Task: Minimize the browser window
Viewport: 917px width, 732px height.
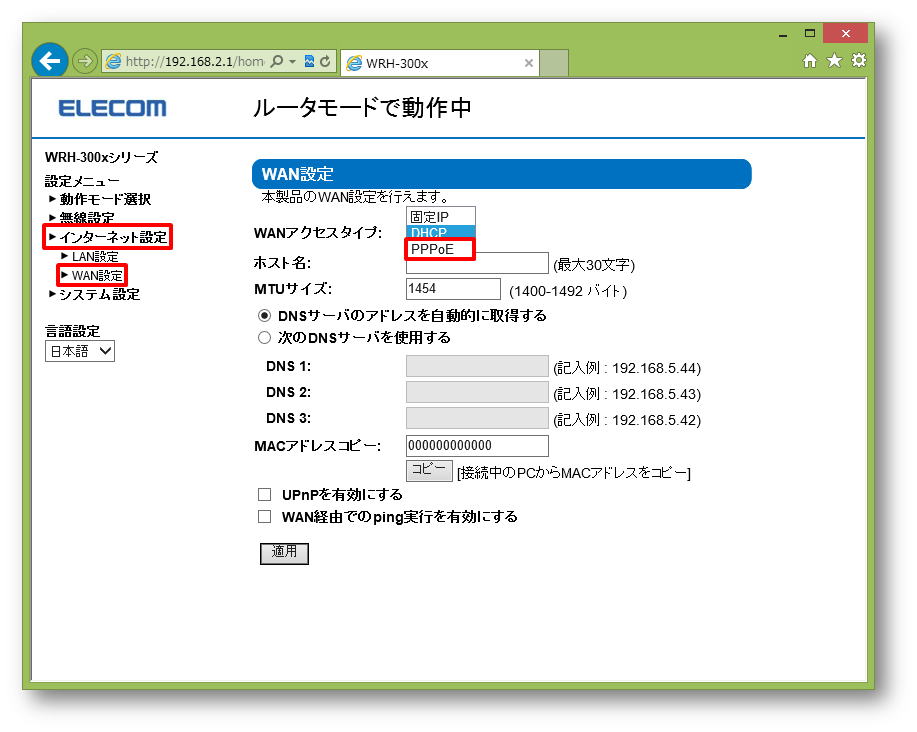Action: point(782,34)
